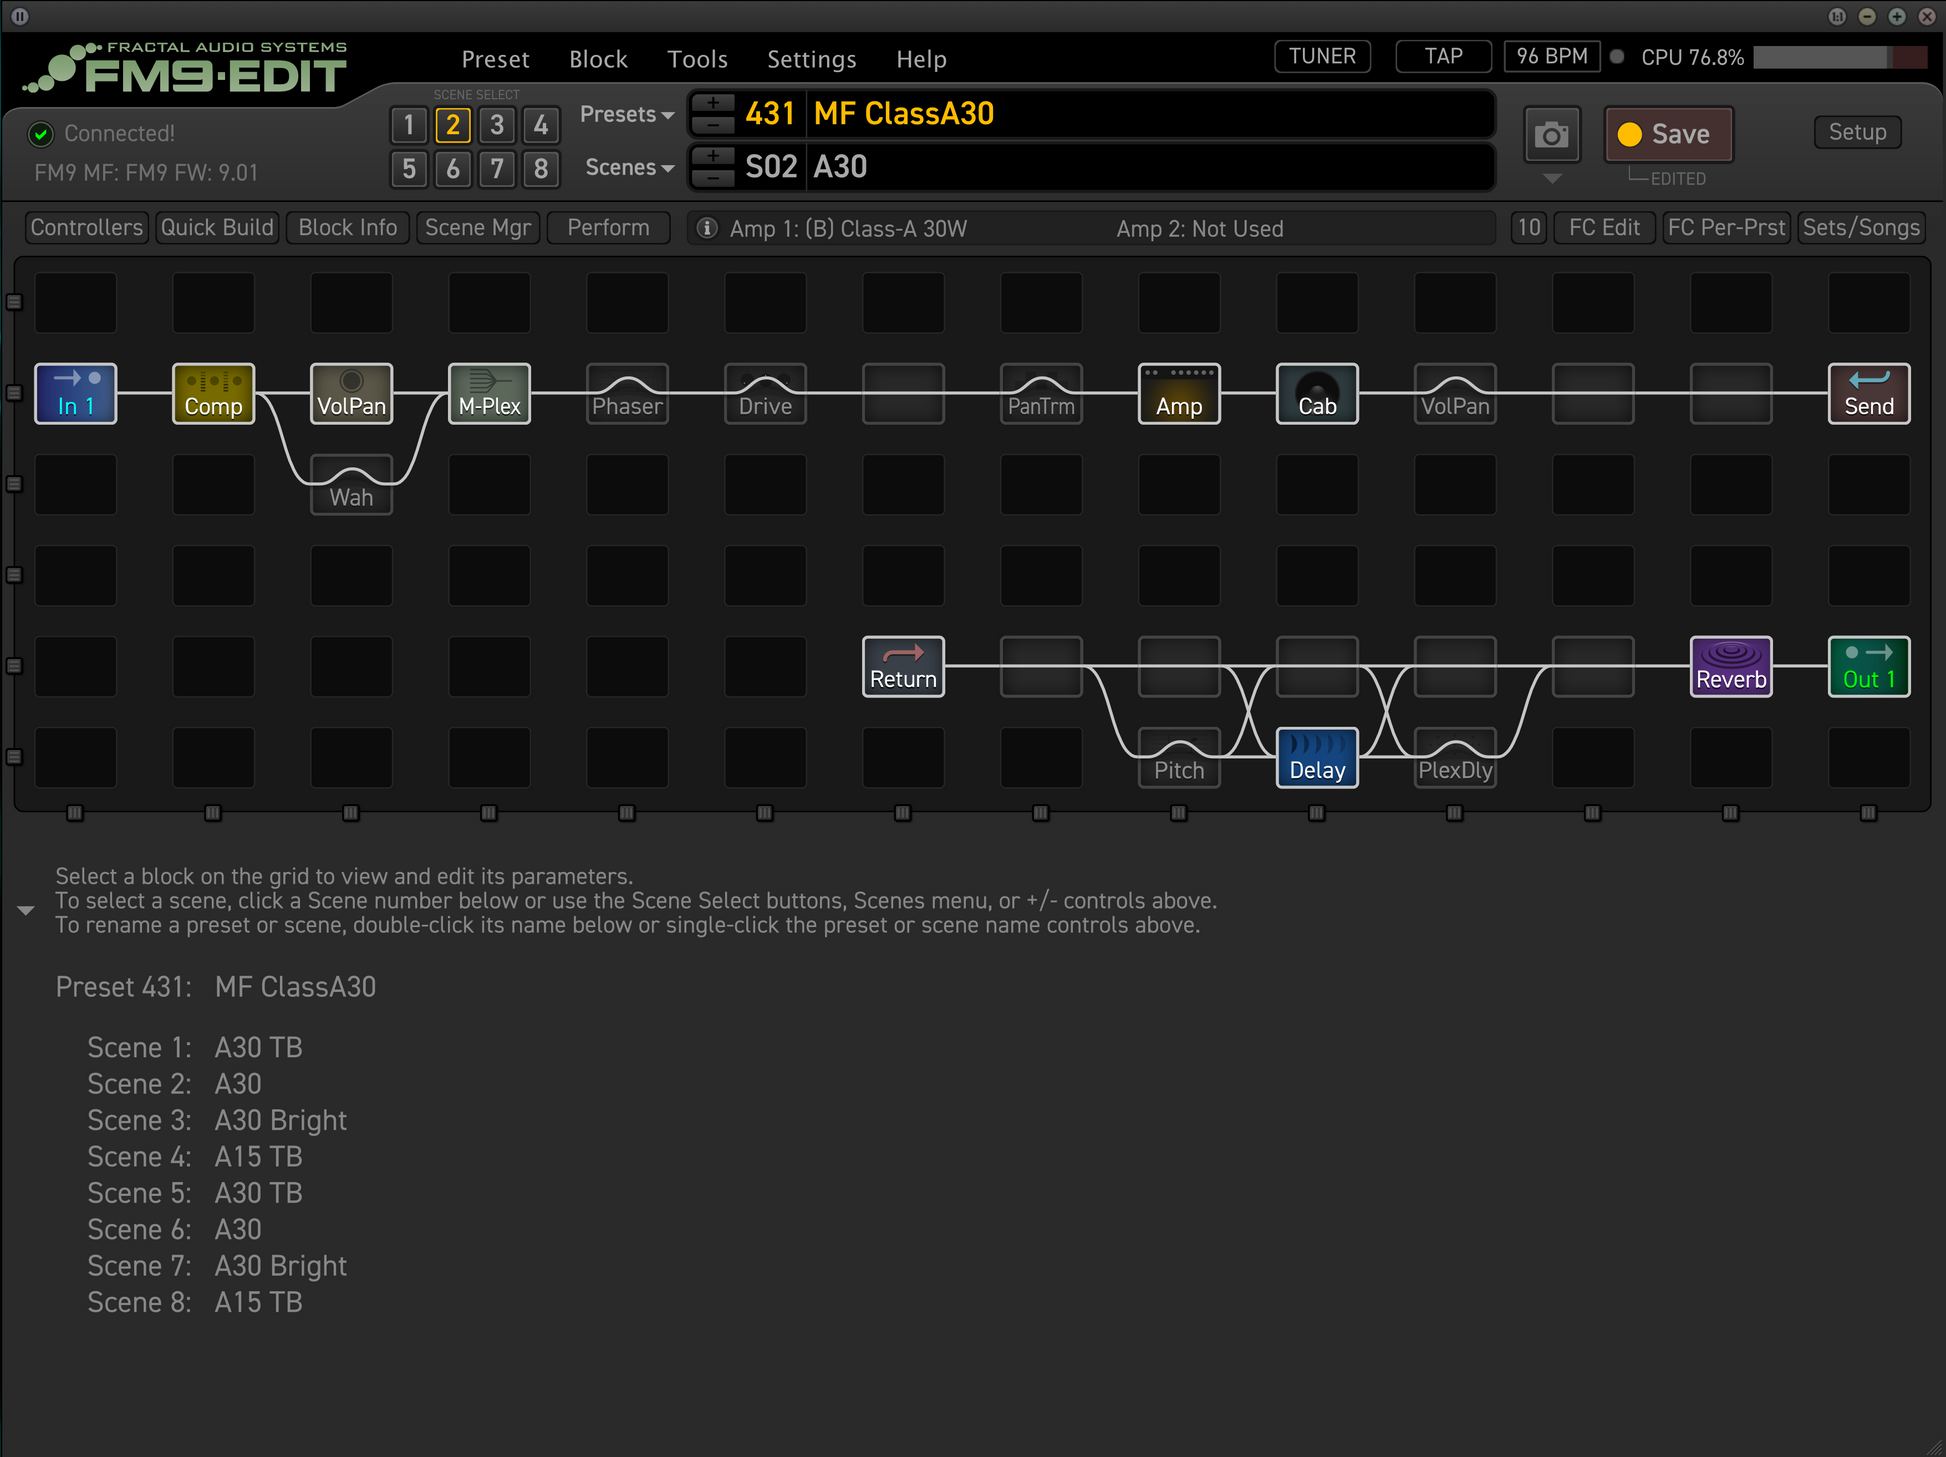Image resolution: width=1946 pixels, height=1457 pixels.
Task: Click the Save button
Action: click(1668, 134)
